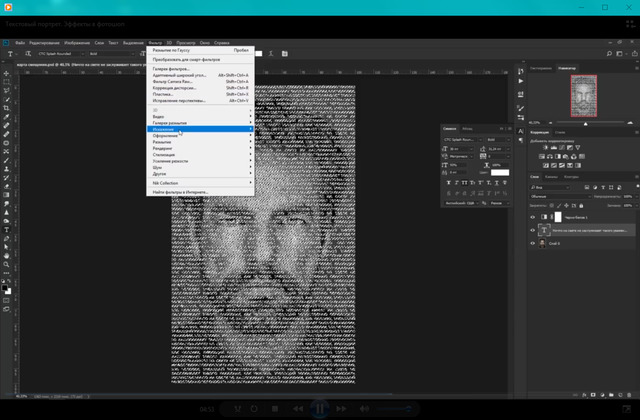
Task: Hide the bottom photo layer
Action: [532, 242]
